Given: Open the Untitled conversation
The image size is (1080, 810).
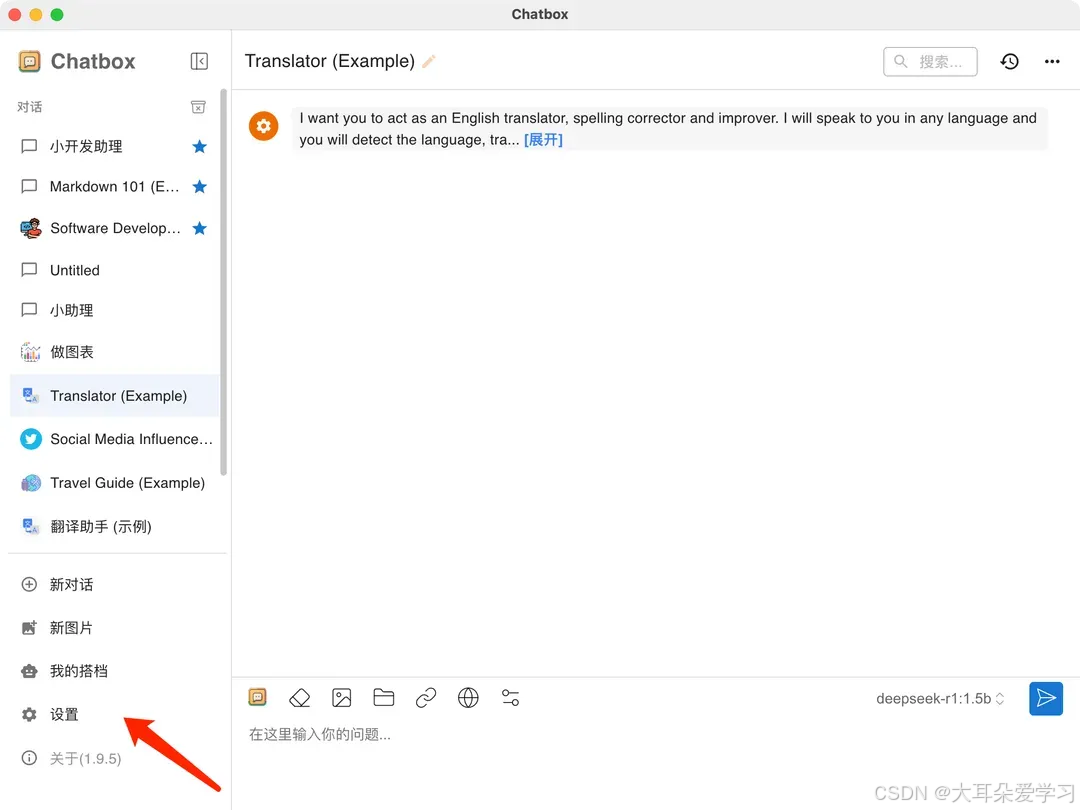Looking at the screenshot, I should [114, 270].
